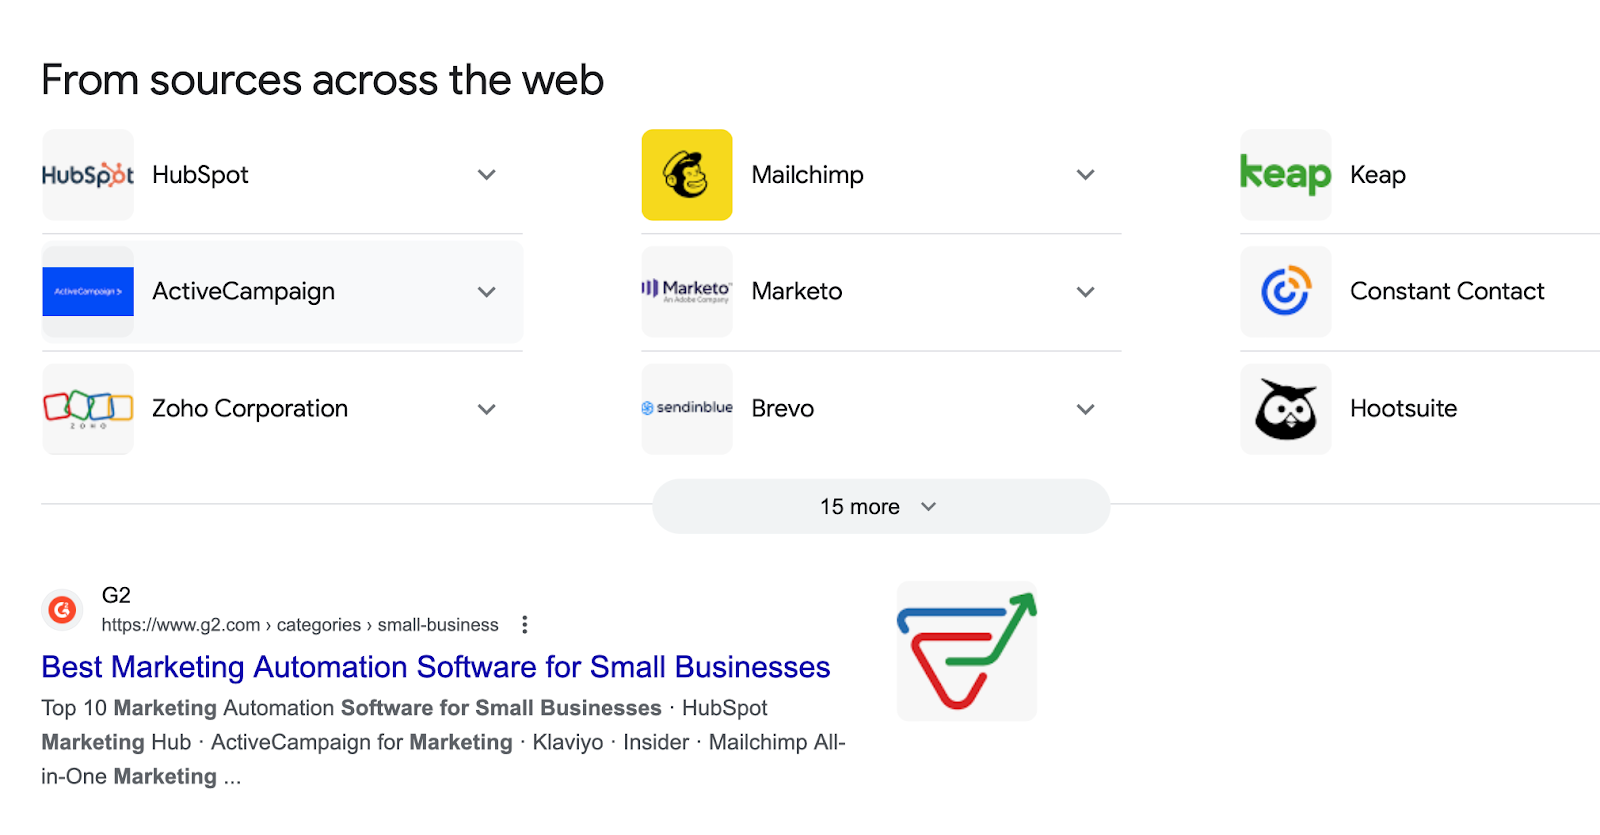
Task: Click the HubSpot logo icon
Action: (x=88, y=175)
